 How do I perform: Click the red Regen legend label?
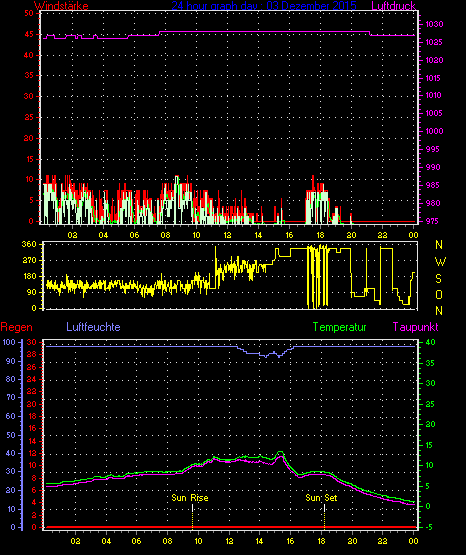click(x=16, y=327)
